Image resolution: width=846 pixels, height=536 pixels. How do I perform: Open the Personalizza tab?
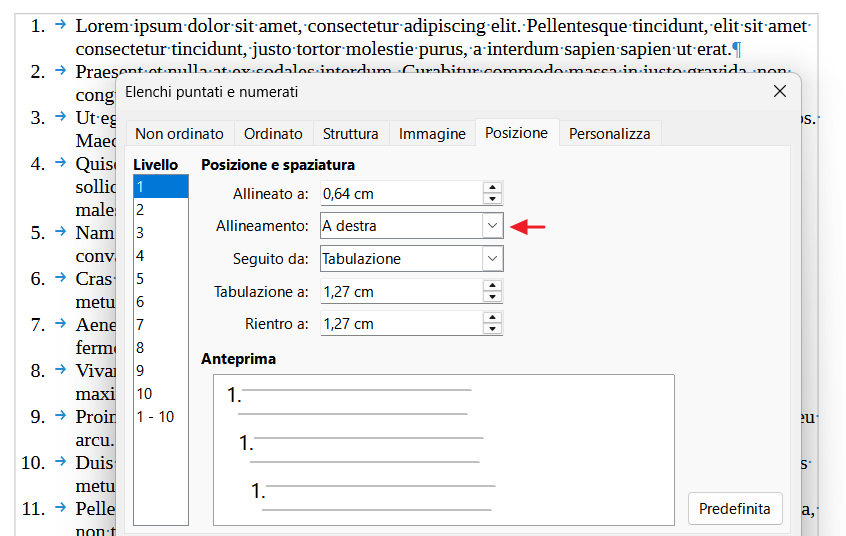click(610, 133)
